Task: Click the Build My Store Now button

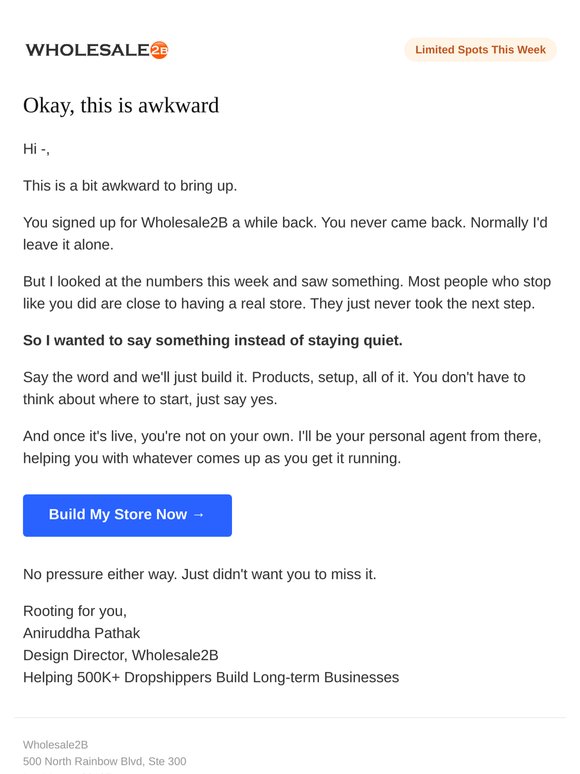Action: click(x=127, y=515)
